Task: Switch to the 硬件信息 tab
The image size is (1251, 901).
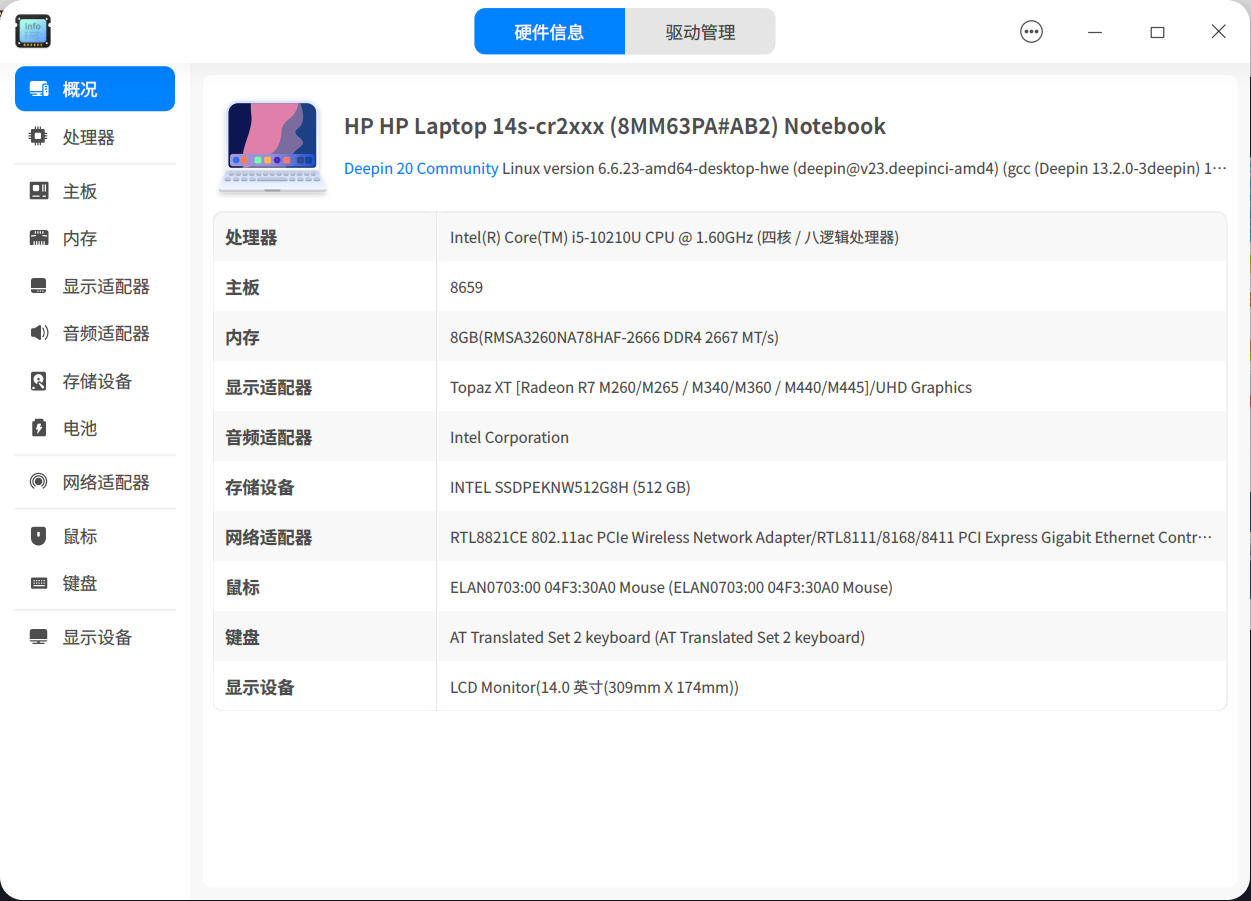Action: click(x=549, y=32)
